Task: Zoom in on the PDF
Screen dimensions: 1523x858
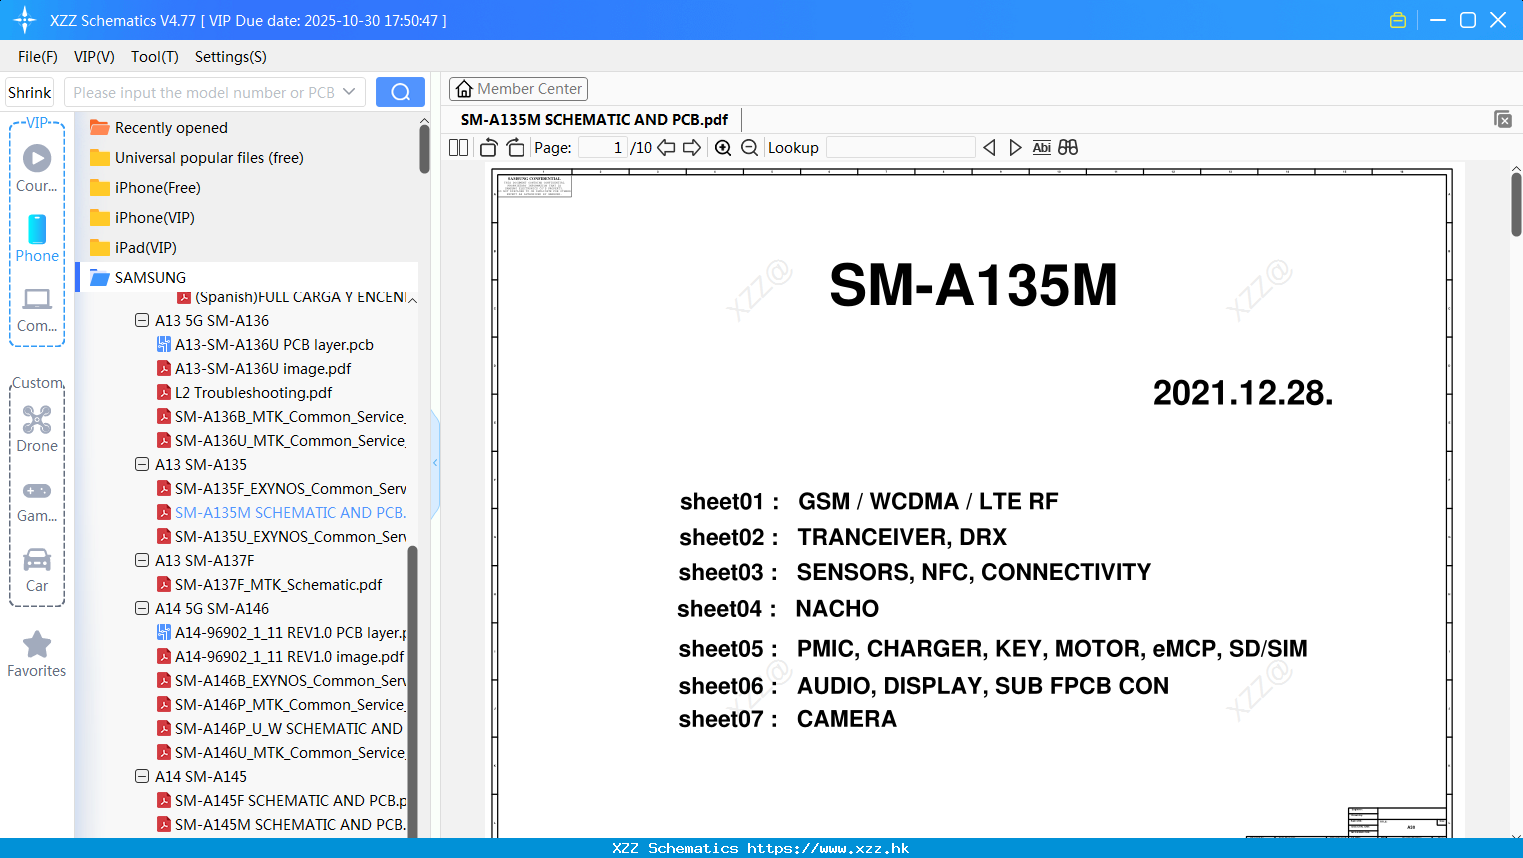Action: point(723,148)
